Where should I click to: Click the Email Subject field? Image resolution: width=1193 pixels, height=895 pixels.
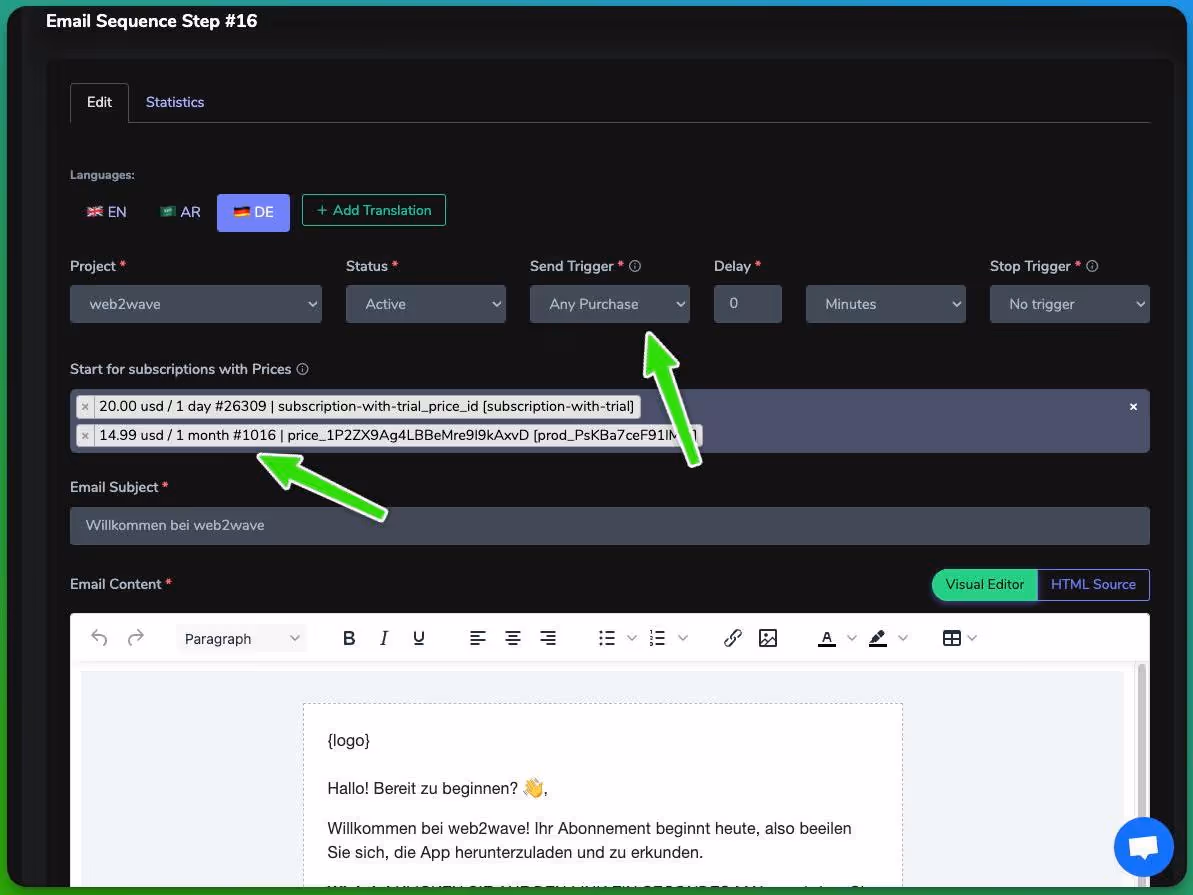click(x=609, y=526)
